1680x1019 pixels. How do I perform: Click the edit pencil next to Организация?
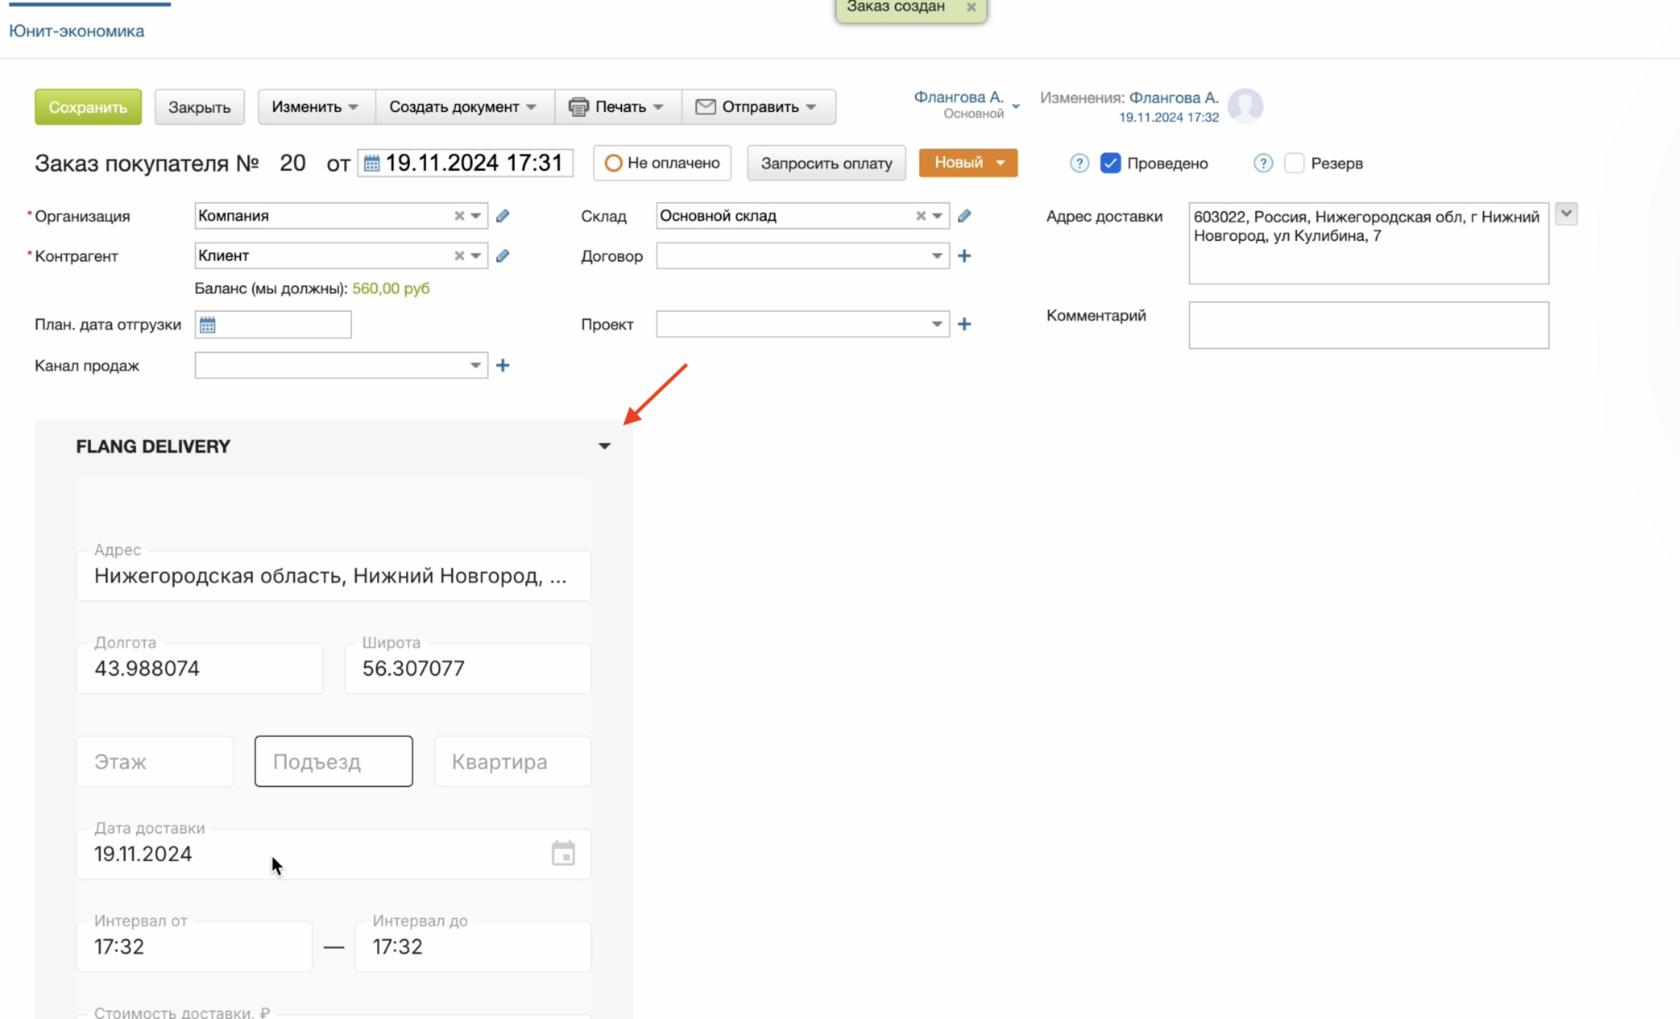click(503, 216)
